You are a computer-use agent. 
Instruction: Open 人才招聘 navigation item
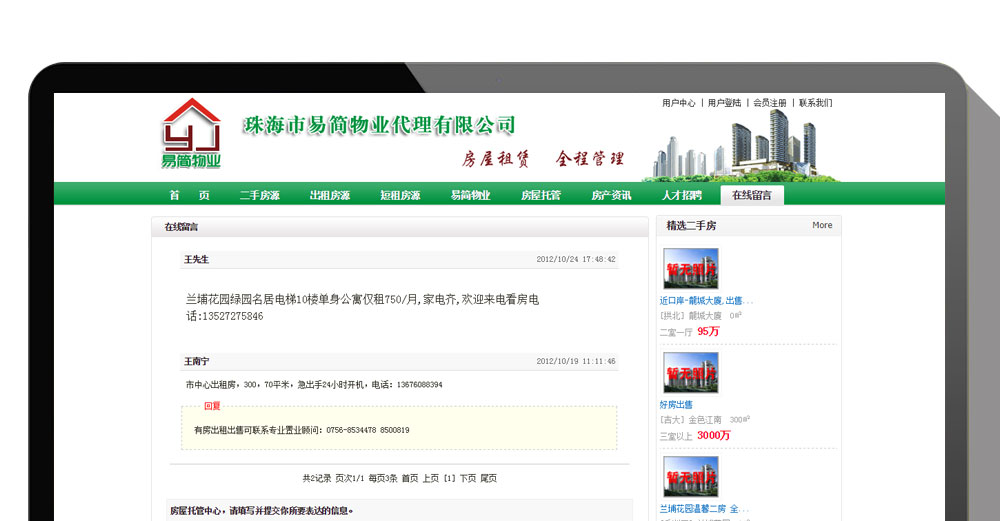682,195
